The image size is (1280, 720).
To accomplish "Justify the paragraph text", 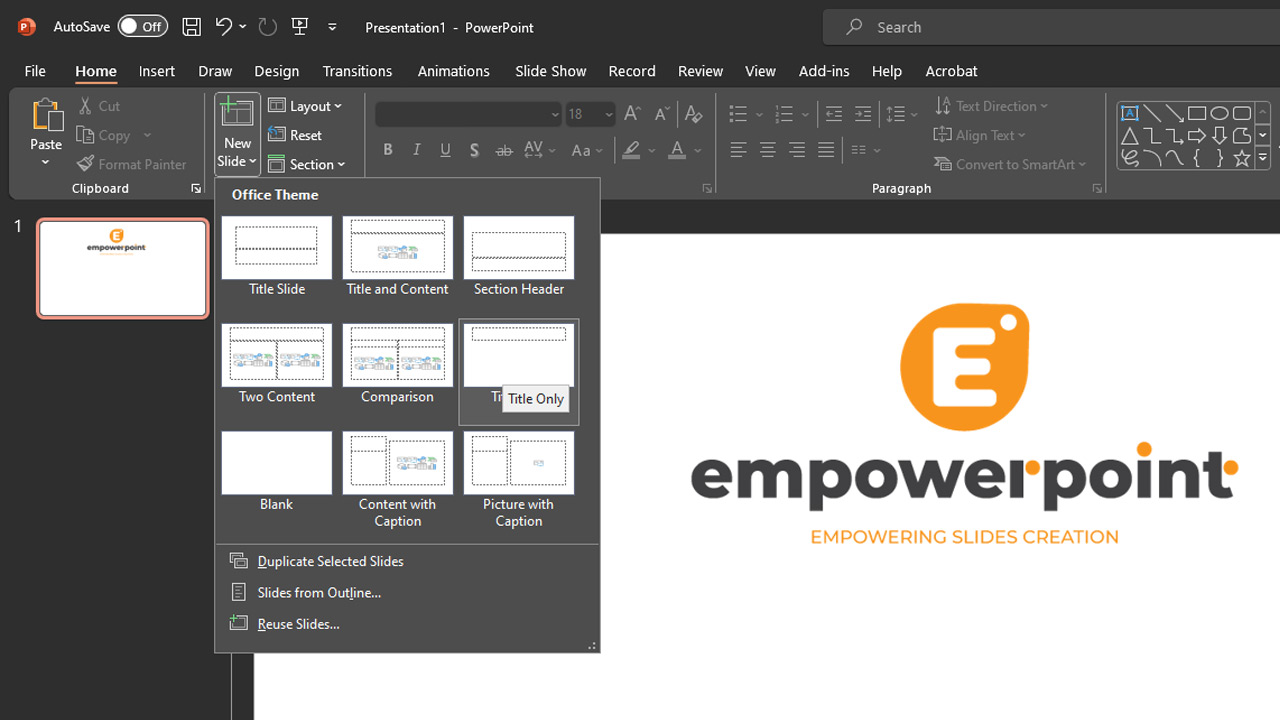I will click(825, 150).
